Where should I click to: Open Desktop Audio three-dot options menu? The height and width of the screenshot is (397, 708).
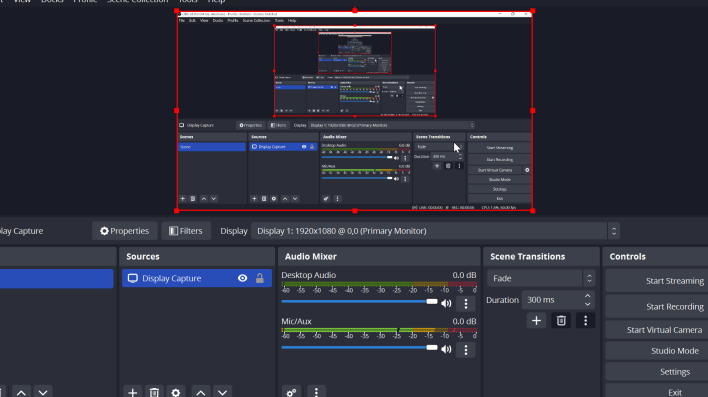coord(466,304)
